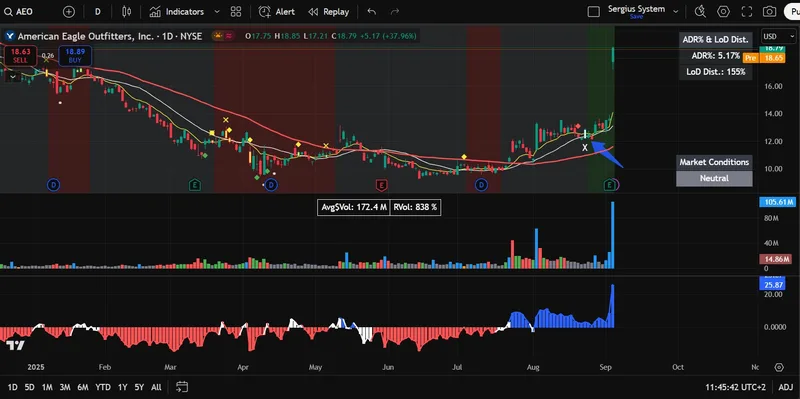The height and width of the screenshot is (399, 800).
Task: Select the 1M date range
Action: pyautogui.click(x=47, y=387)
